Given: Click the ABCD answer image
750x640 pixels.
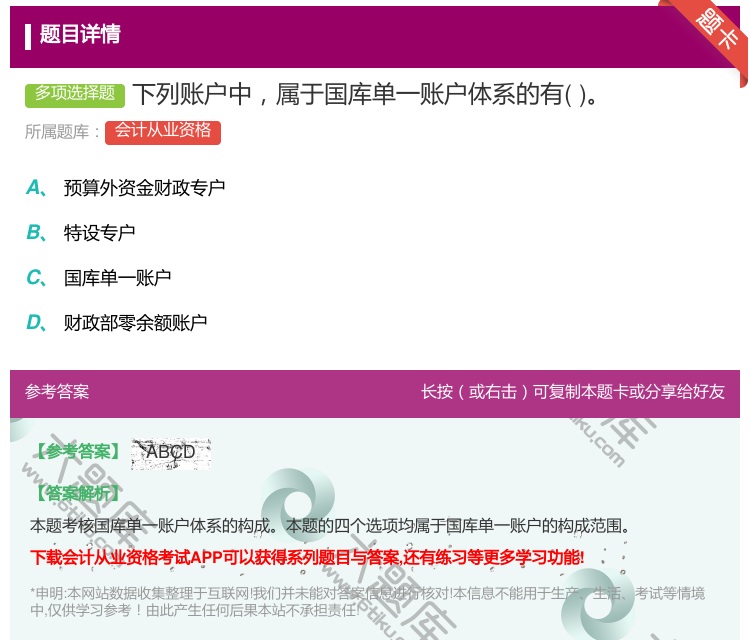Looking at the screenshot, I should click(171, 453).
